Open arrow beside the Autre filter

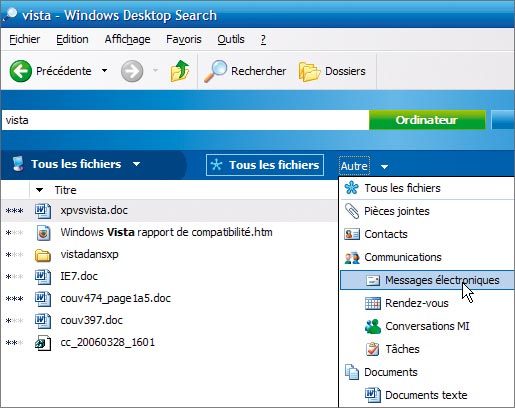coord(384,166)
